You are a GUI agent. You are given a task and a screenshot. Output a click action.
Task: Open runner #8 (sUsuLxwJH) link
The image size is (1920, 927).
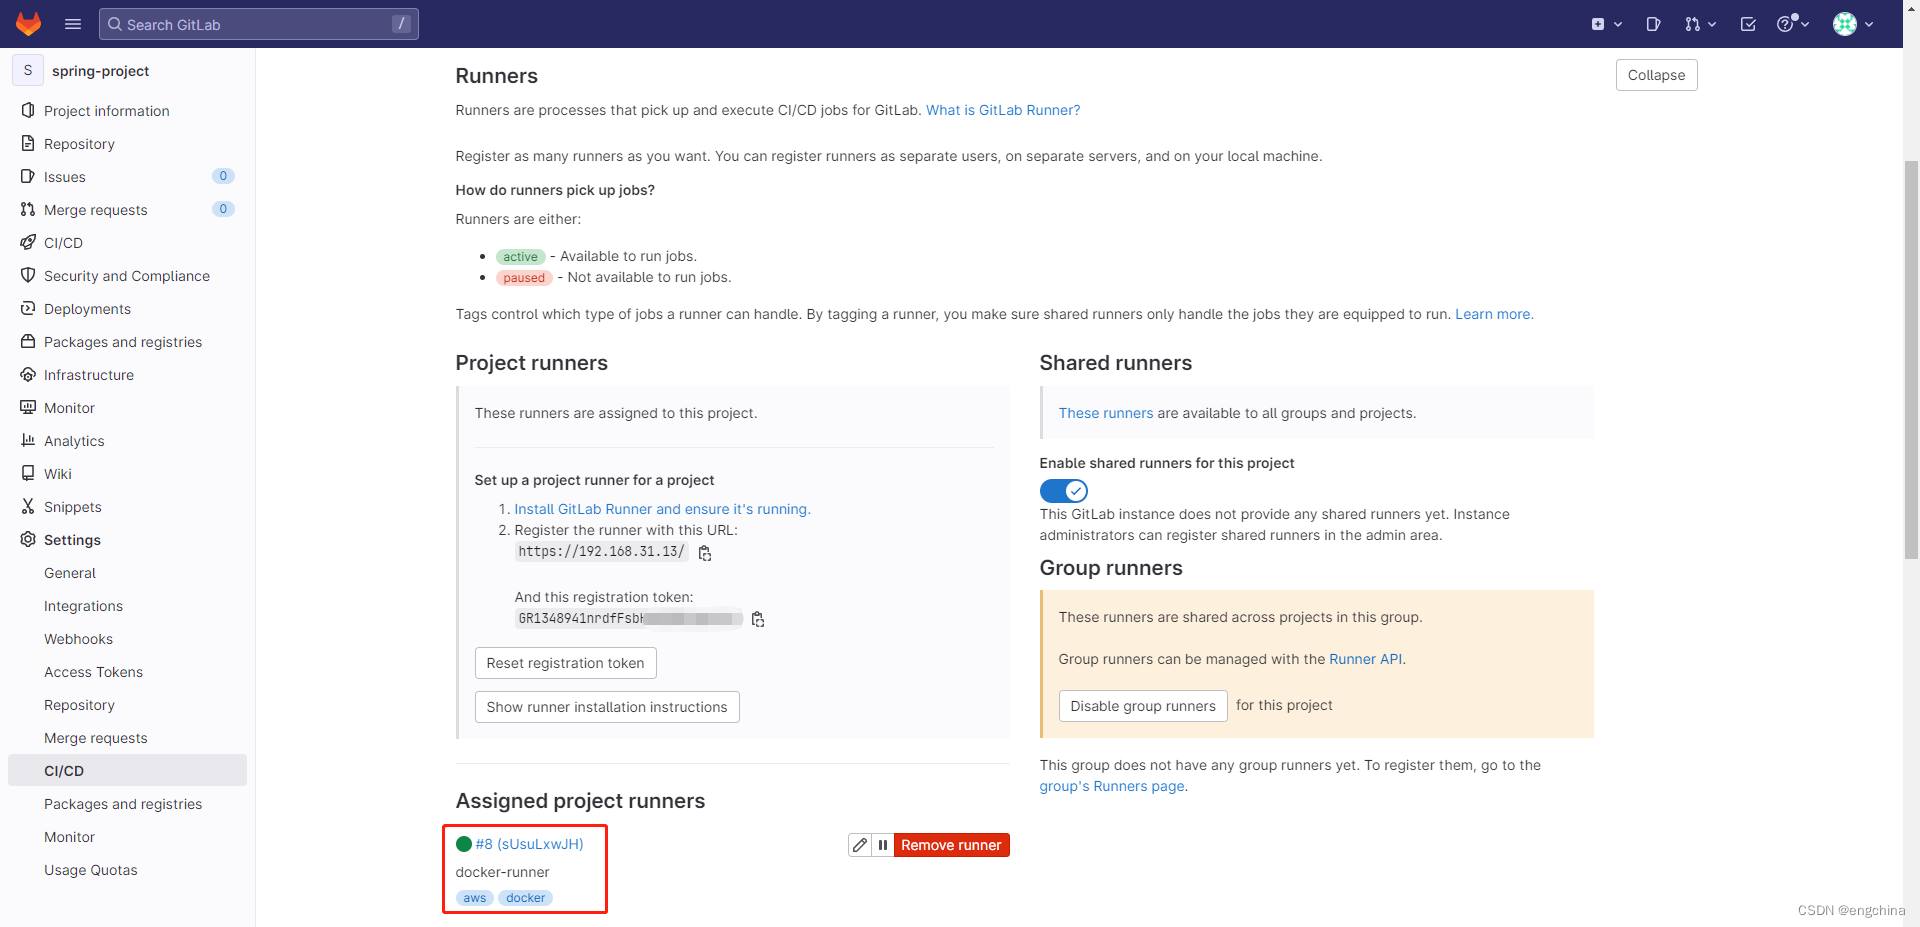(x=529, y=844)
